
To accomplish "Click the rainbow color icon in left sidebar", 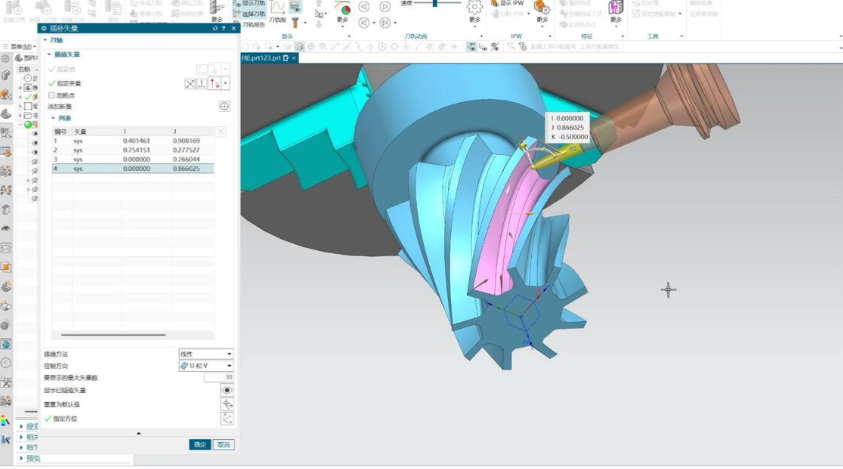I will coord(6,421).
